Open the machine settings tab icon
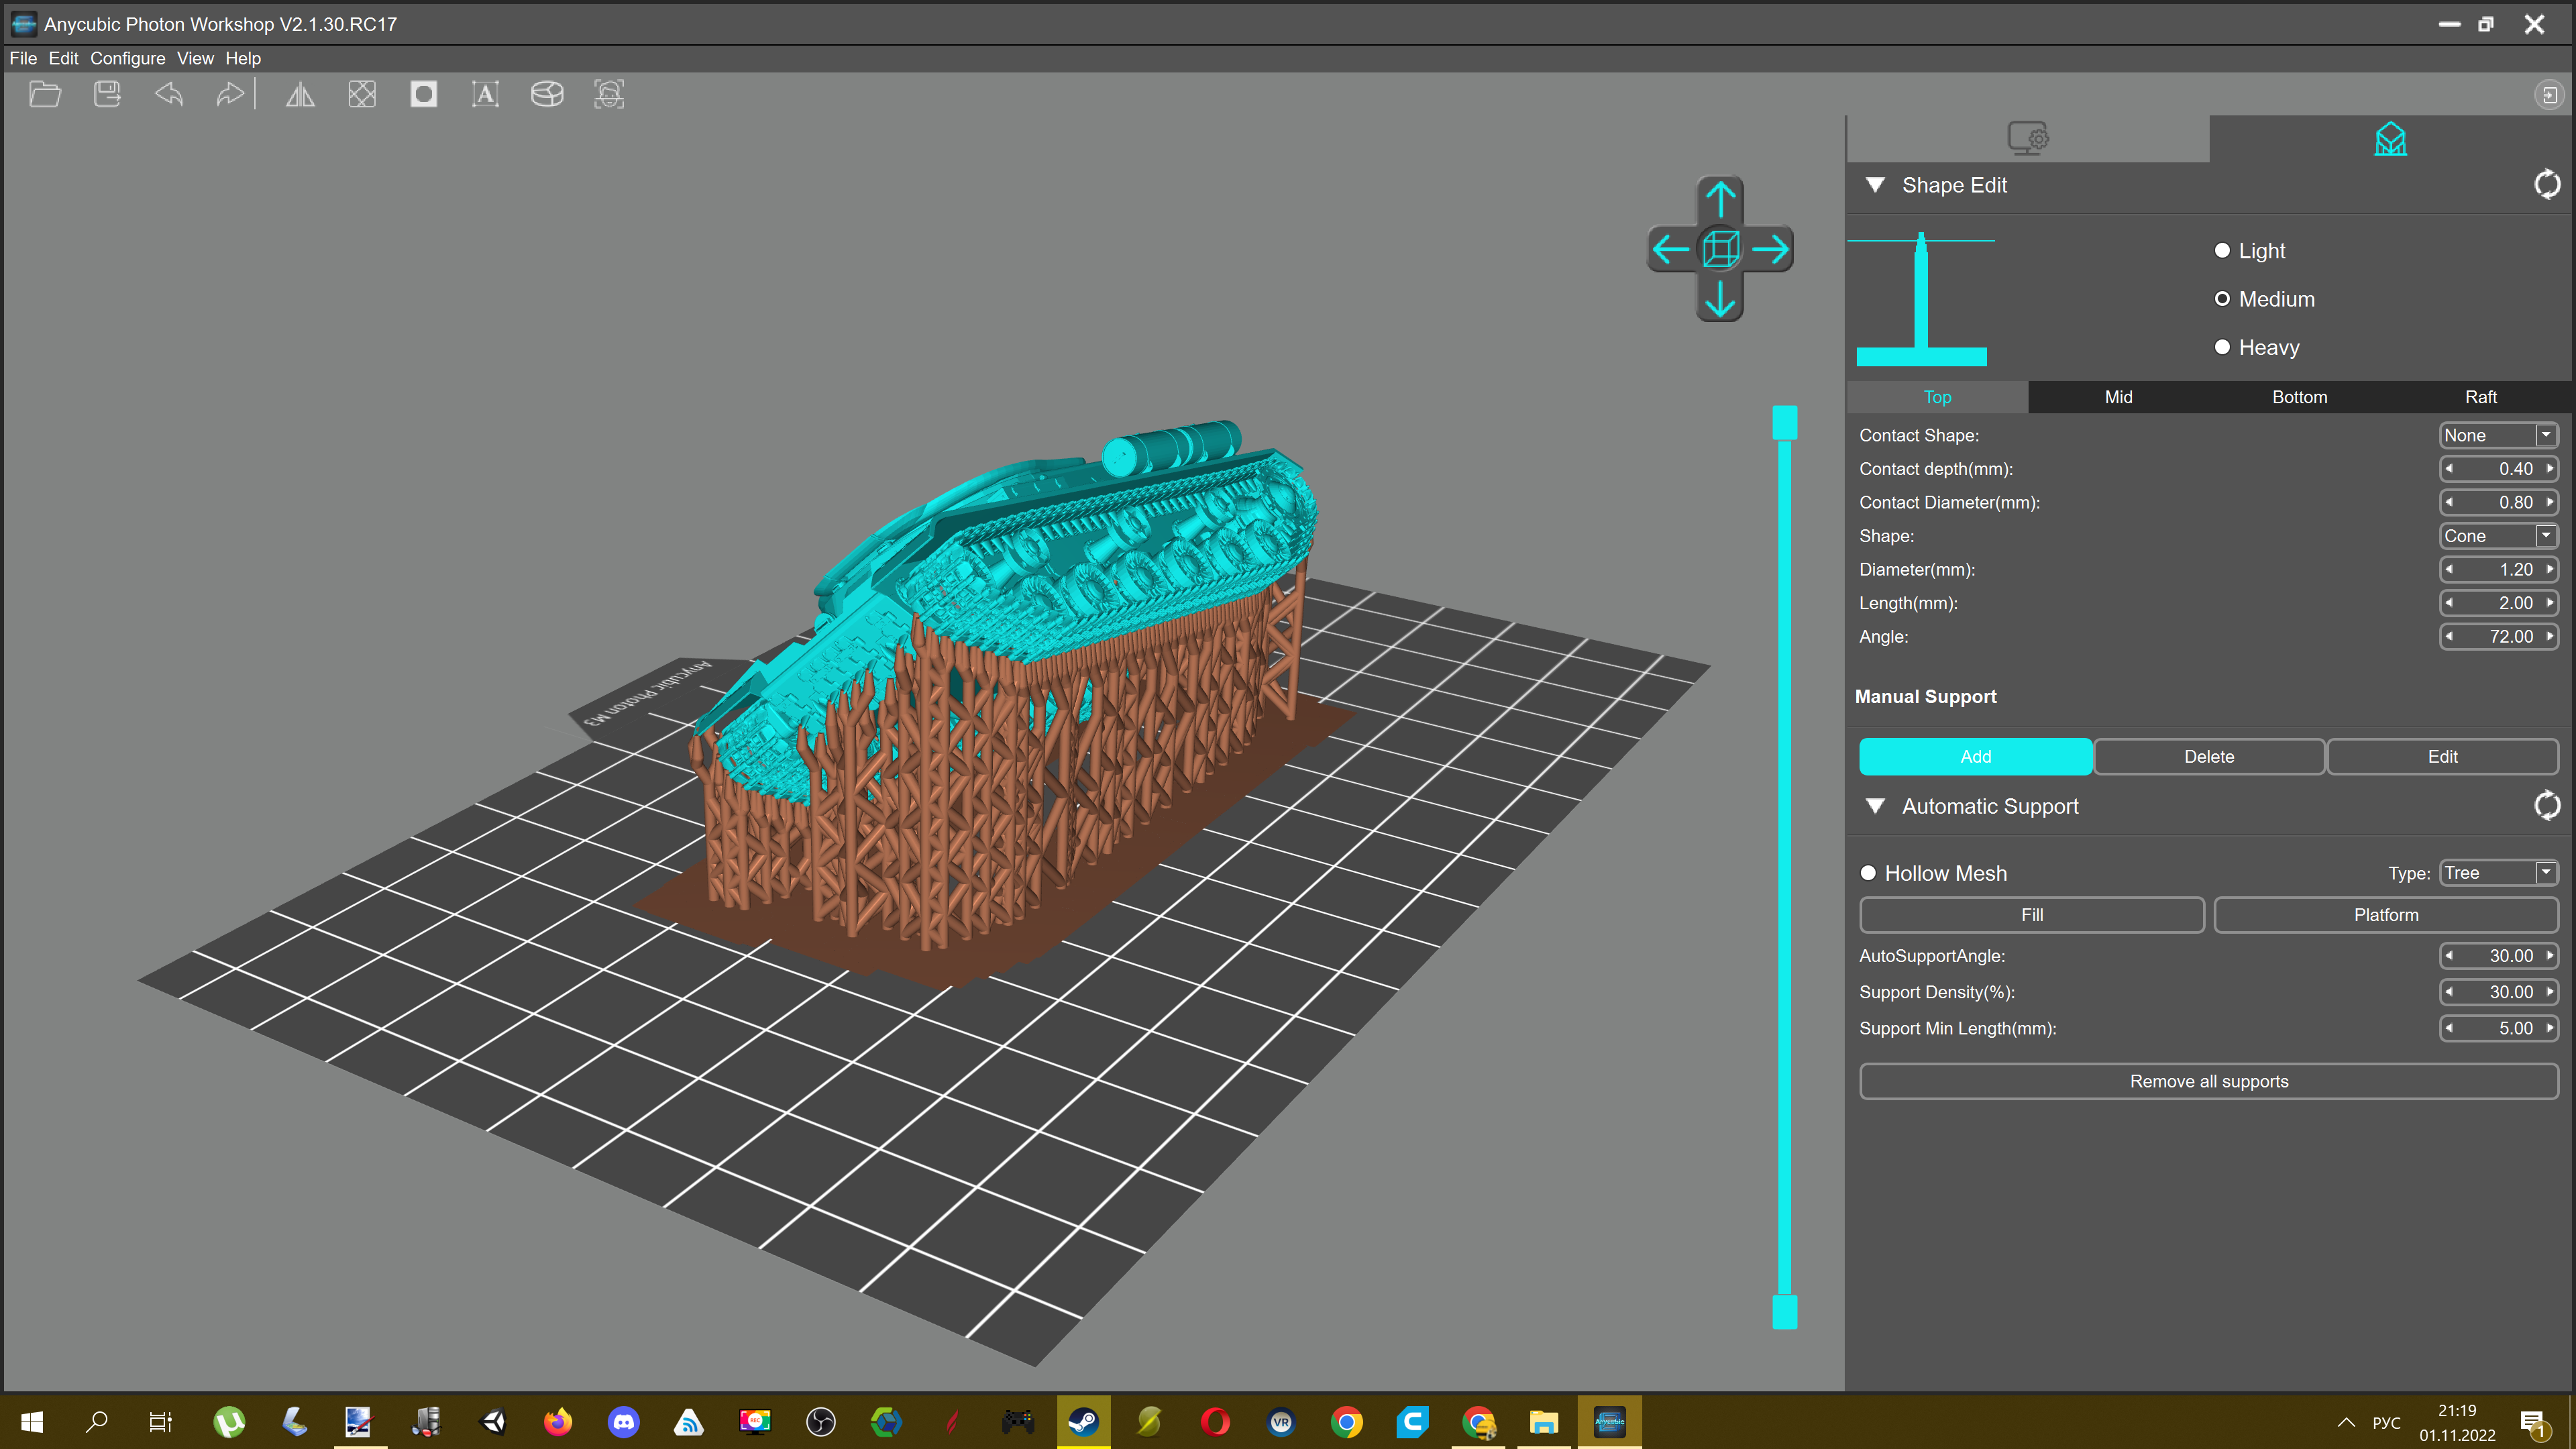The height and width of the screenshot is (1449, 2576). (2027, 138)
